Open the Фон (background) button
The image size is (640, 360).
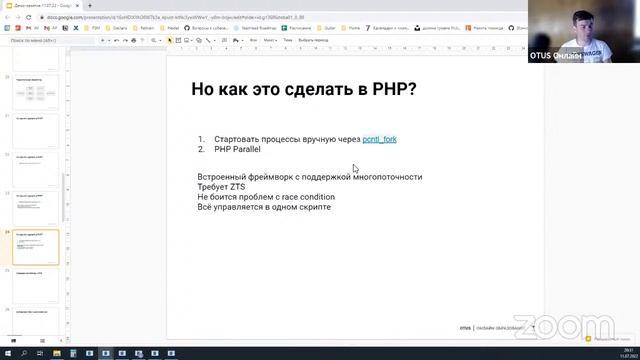pos(253,40)
